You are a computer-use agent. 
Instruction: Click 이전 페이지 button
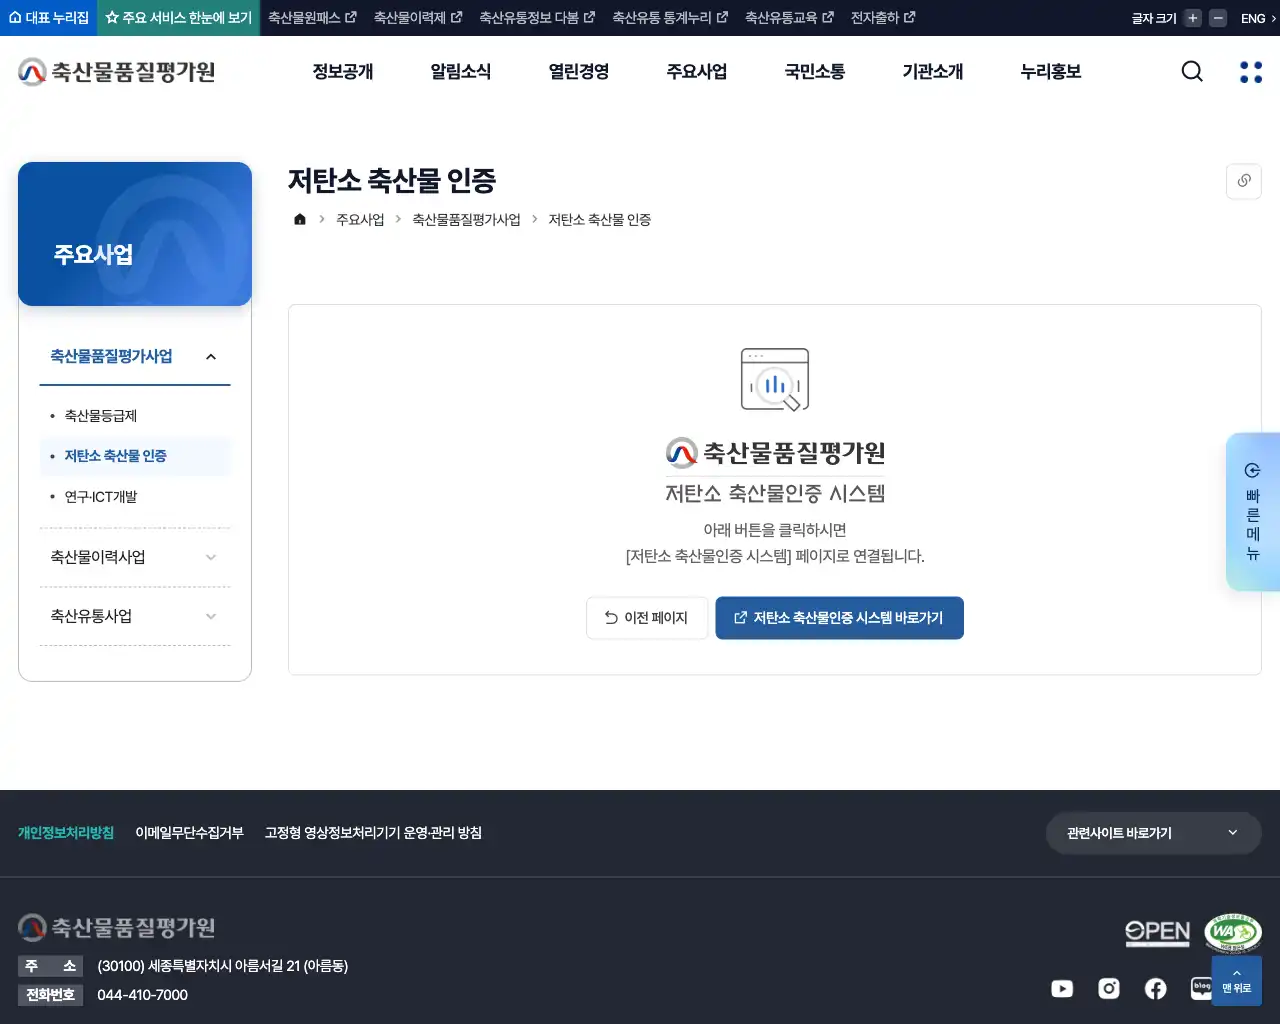coord(647,618)
